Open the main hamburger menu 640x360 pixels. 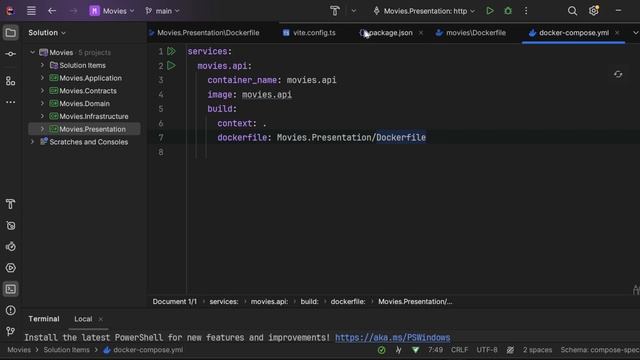tap(31, 11)
